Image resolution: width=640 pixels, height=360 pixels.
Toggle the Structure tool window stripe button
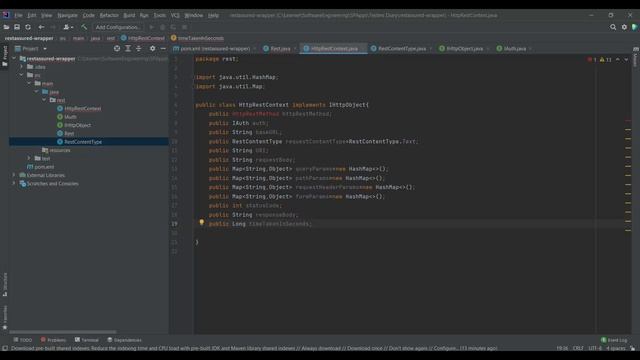[x=5, y=284]
